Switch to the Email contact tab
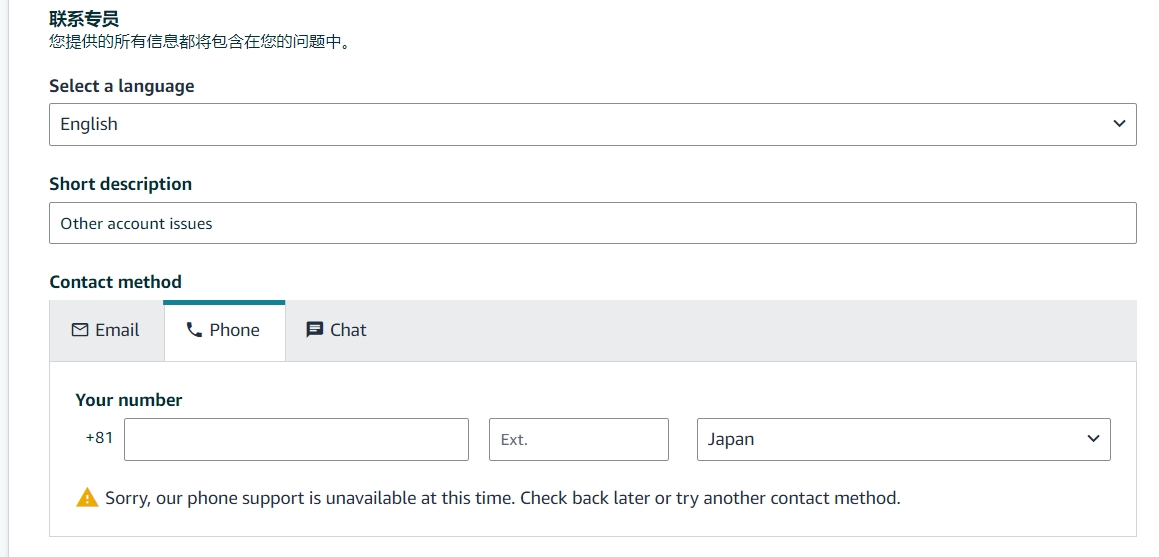The image size is (1159, 557). point(106,330)
